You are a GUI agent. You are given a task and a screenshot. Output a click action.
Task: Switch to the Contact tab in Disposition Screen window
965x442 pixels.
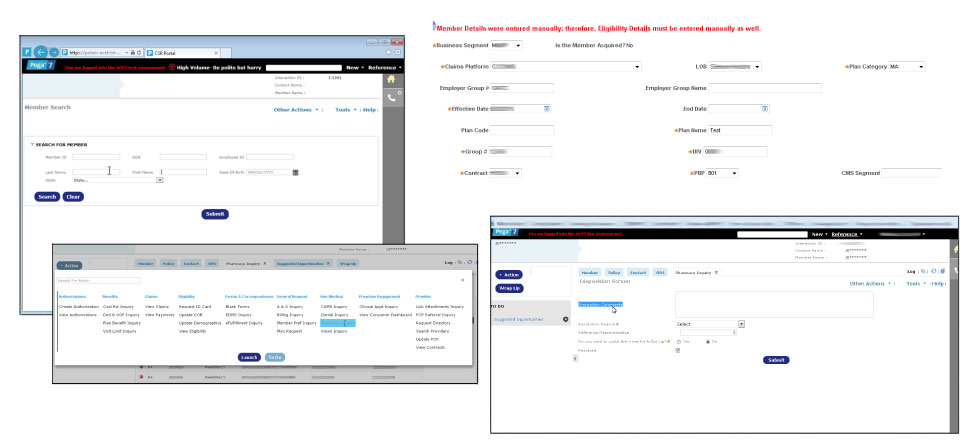[x=638, y=272]
